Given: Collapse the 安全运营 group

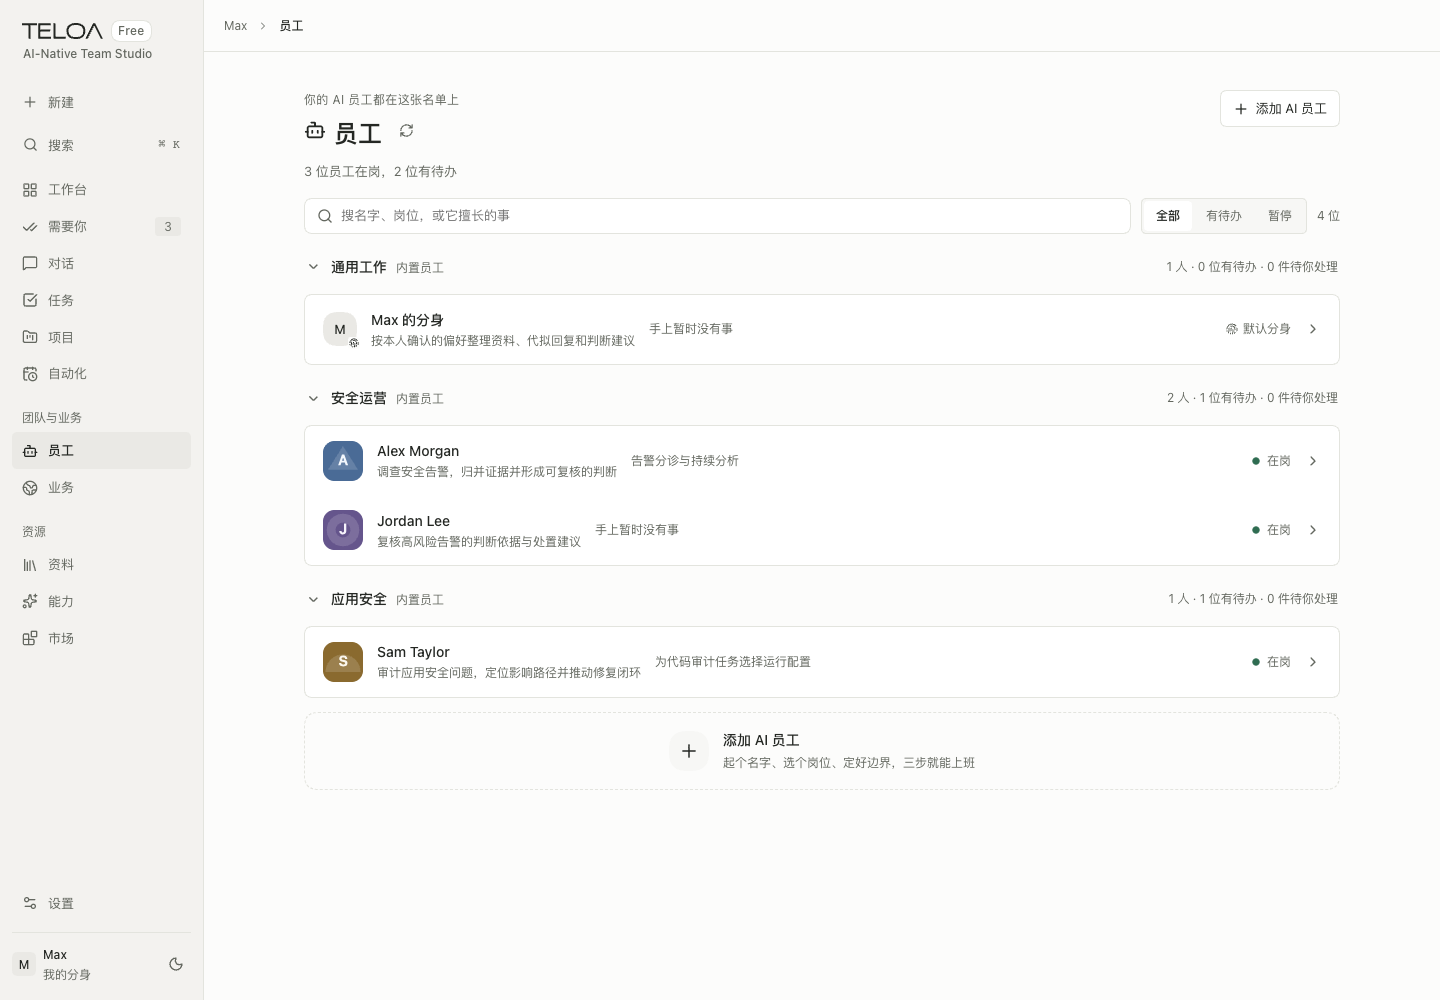Looking at the screenshot, I should coord(313,398).
